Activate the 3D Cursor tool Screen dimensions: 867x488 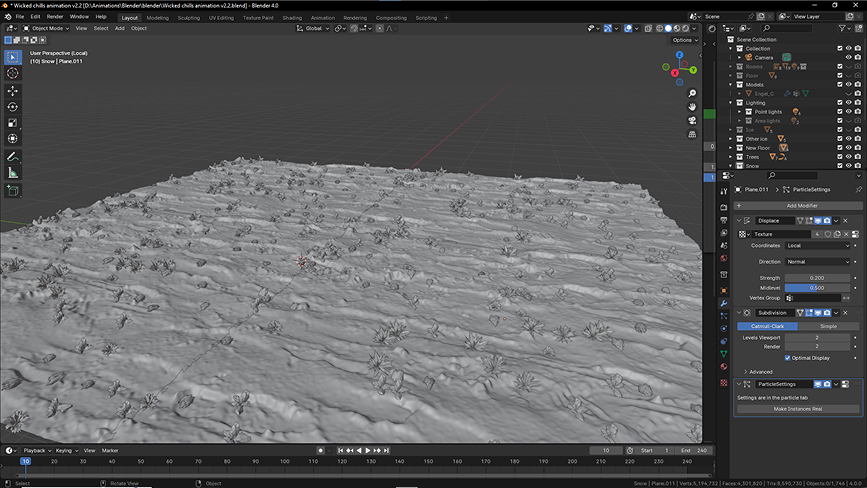[13, 73]
